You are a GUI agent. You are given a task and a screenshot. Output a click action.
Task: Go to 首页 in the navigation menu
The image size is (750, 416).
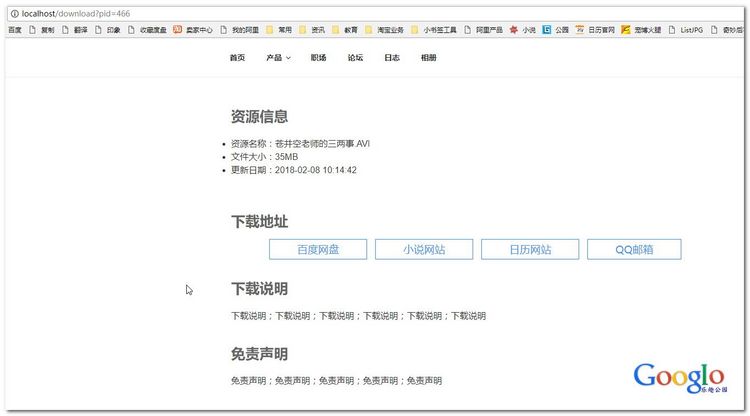pos(237,58)
